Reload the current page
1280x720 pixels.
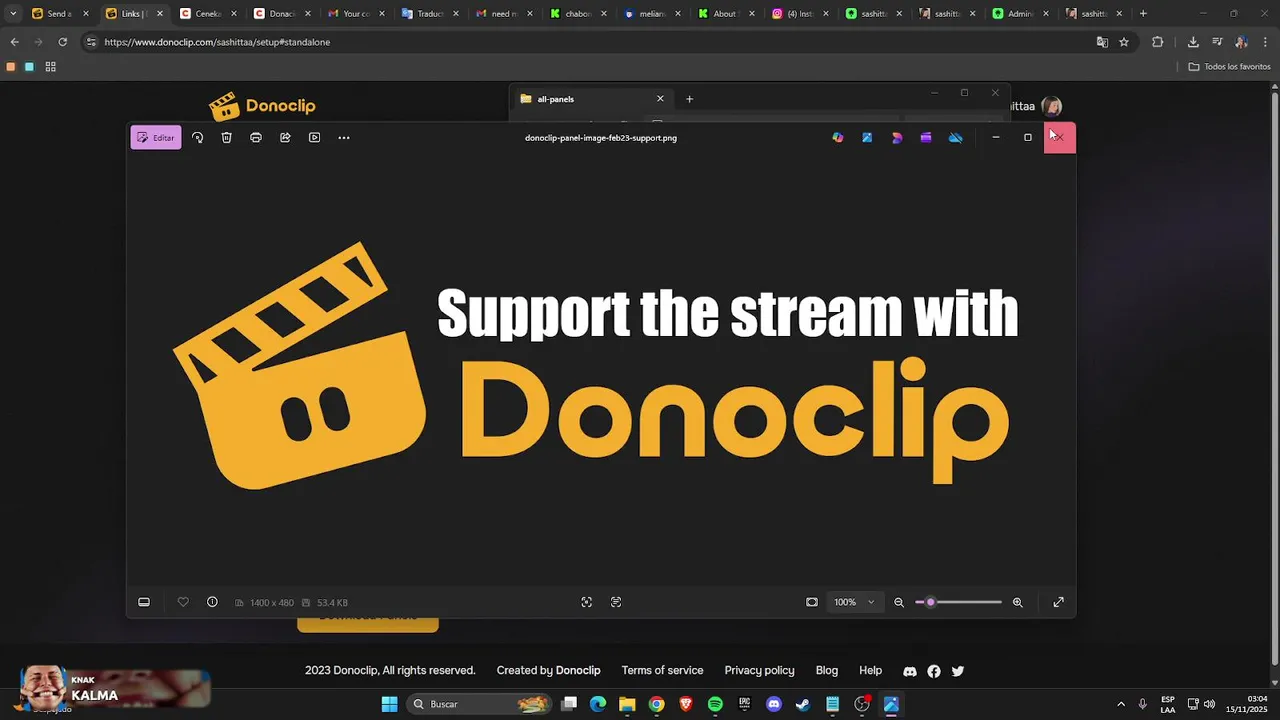pos(62,42)
